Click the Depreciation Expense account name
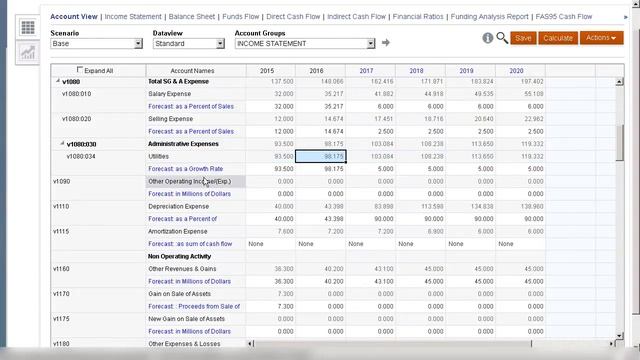Image resolution: width=640 pixels, height=360 pixels. pyautogui.click(x=178, y=207)
